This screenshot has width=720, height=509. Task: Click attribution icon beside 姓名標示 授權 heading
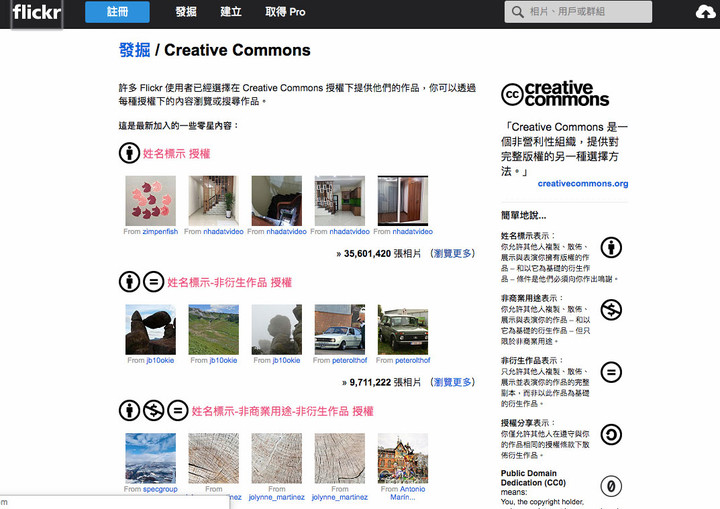[x=129, y=153]
